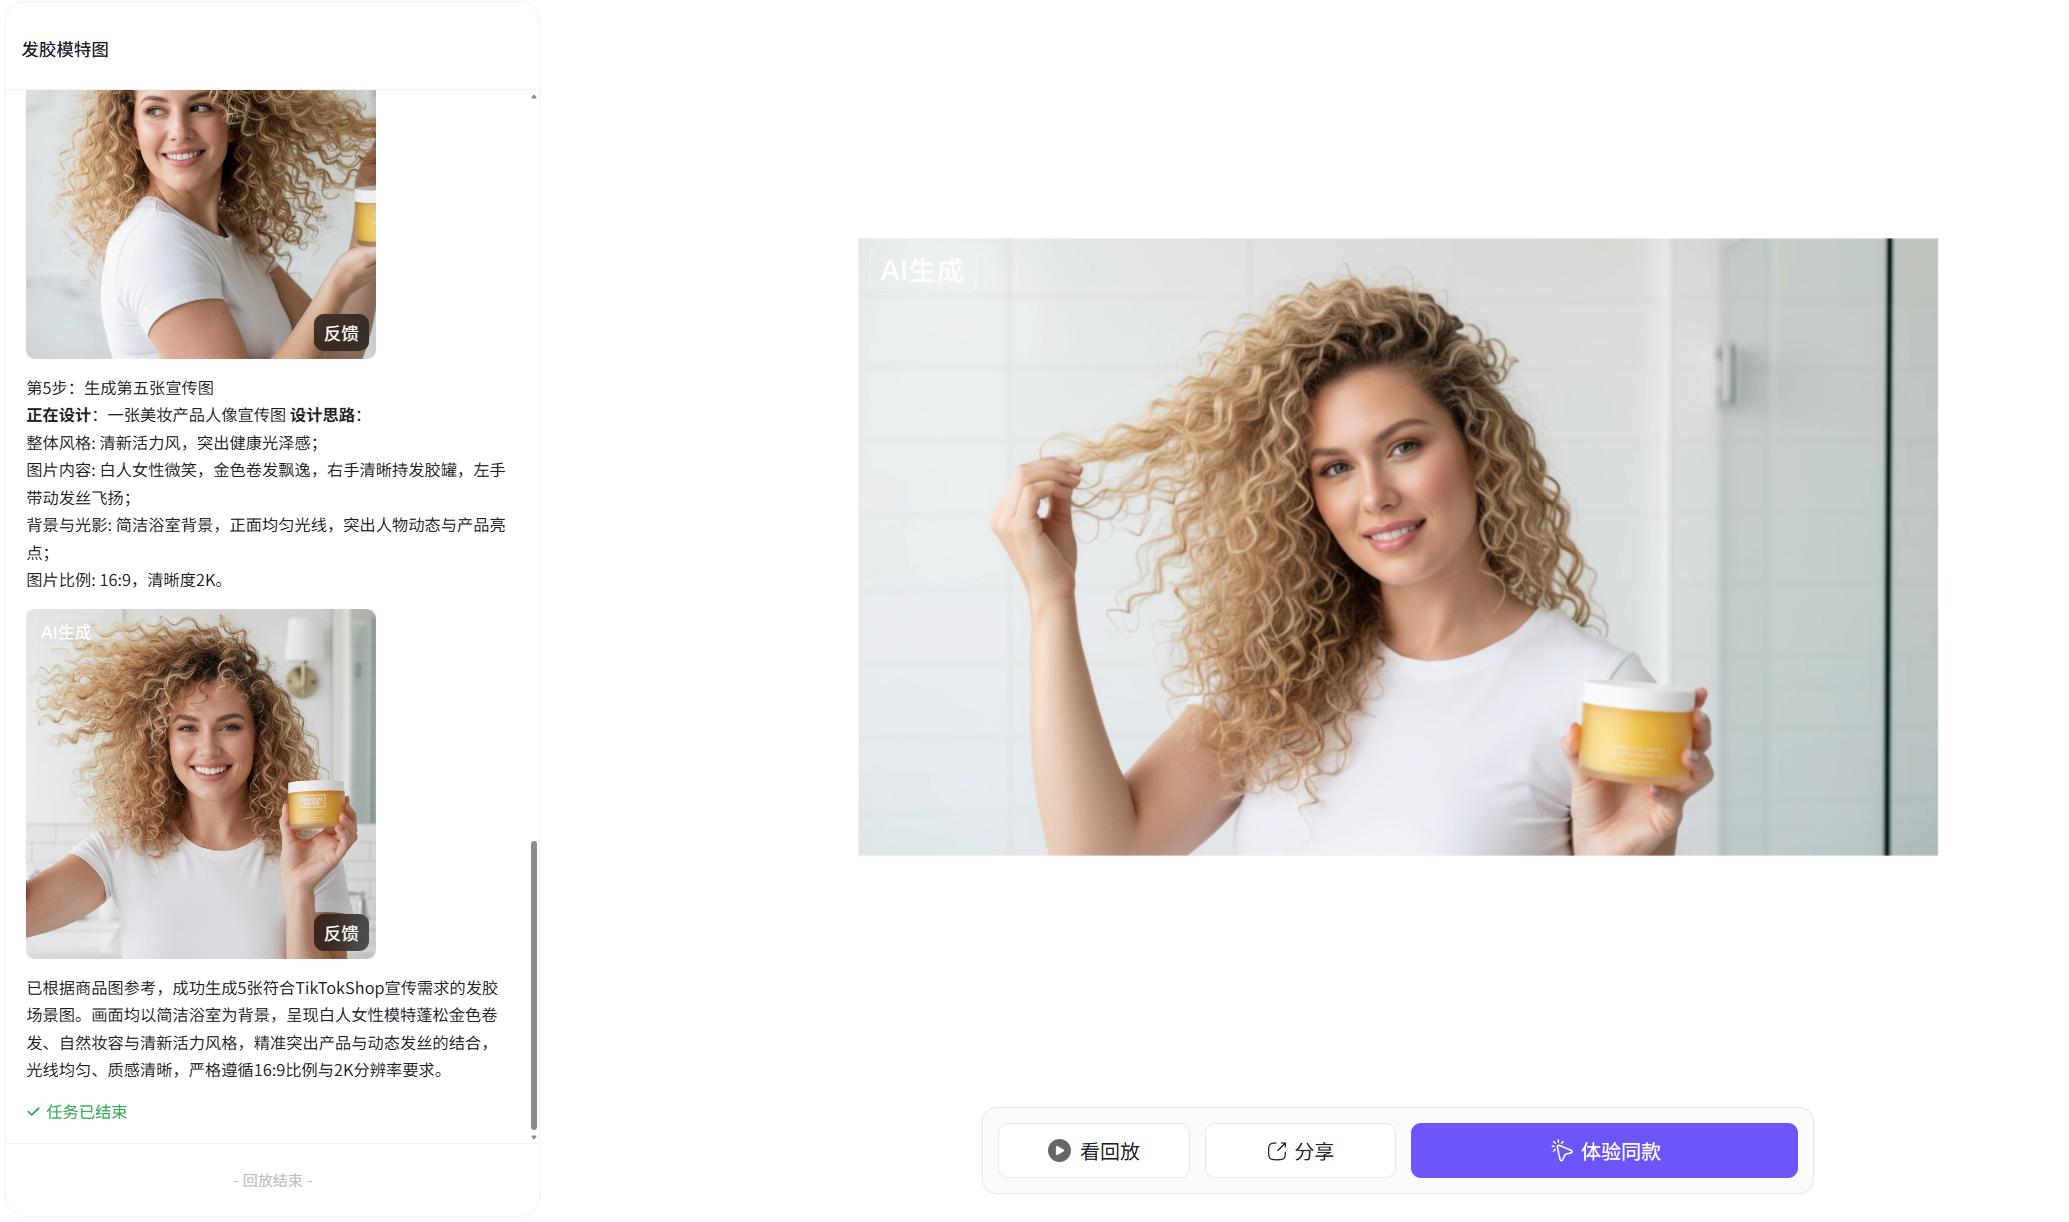The image size is (2069, 1222).
Task: Click the 第5步：生成第五张宣传图 step text
Action: pyautogui.click(x=120, y=388)
